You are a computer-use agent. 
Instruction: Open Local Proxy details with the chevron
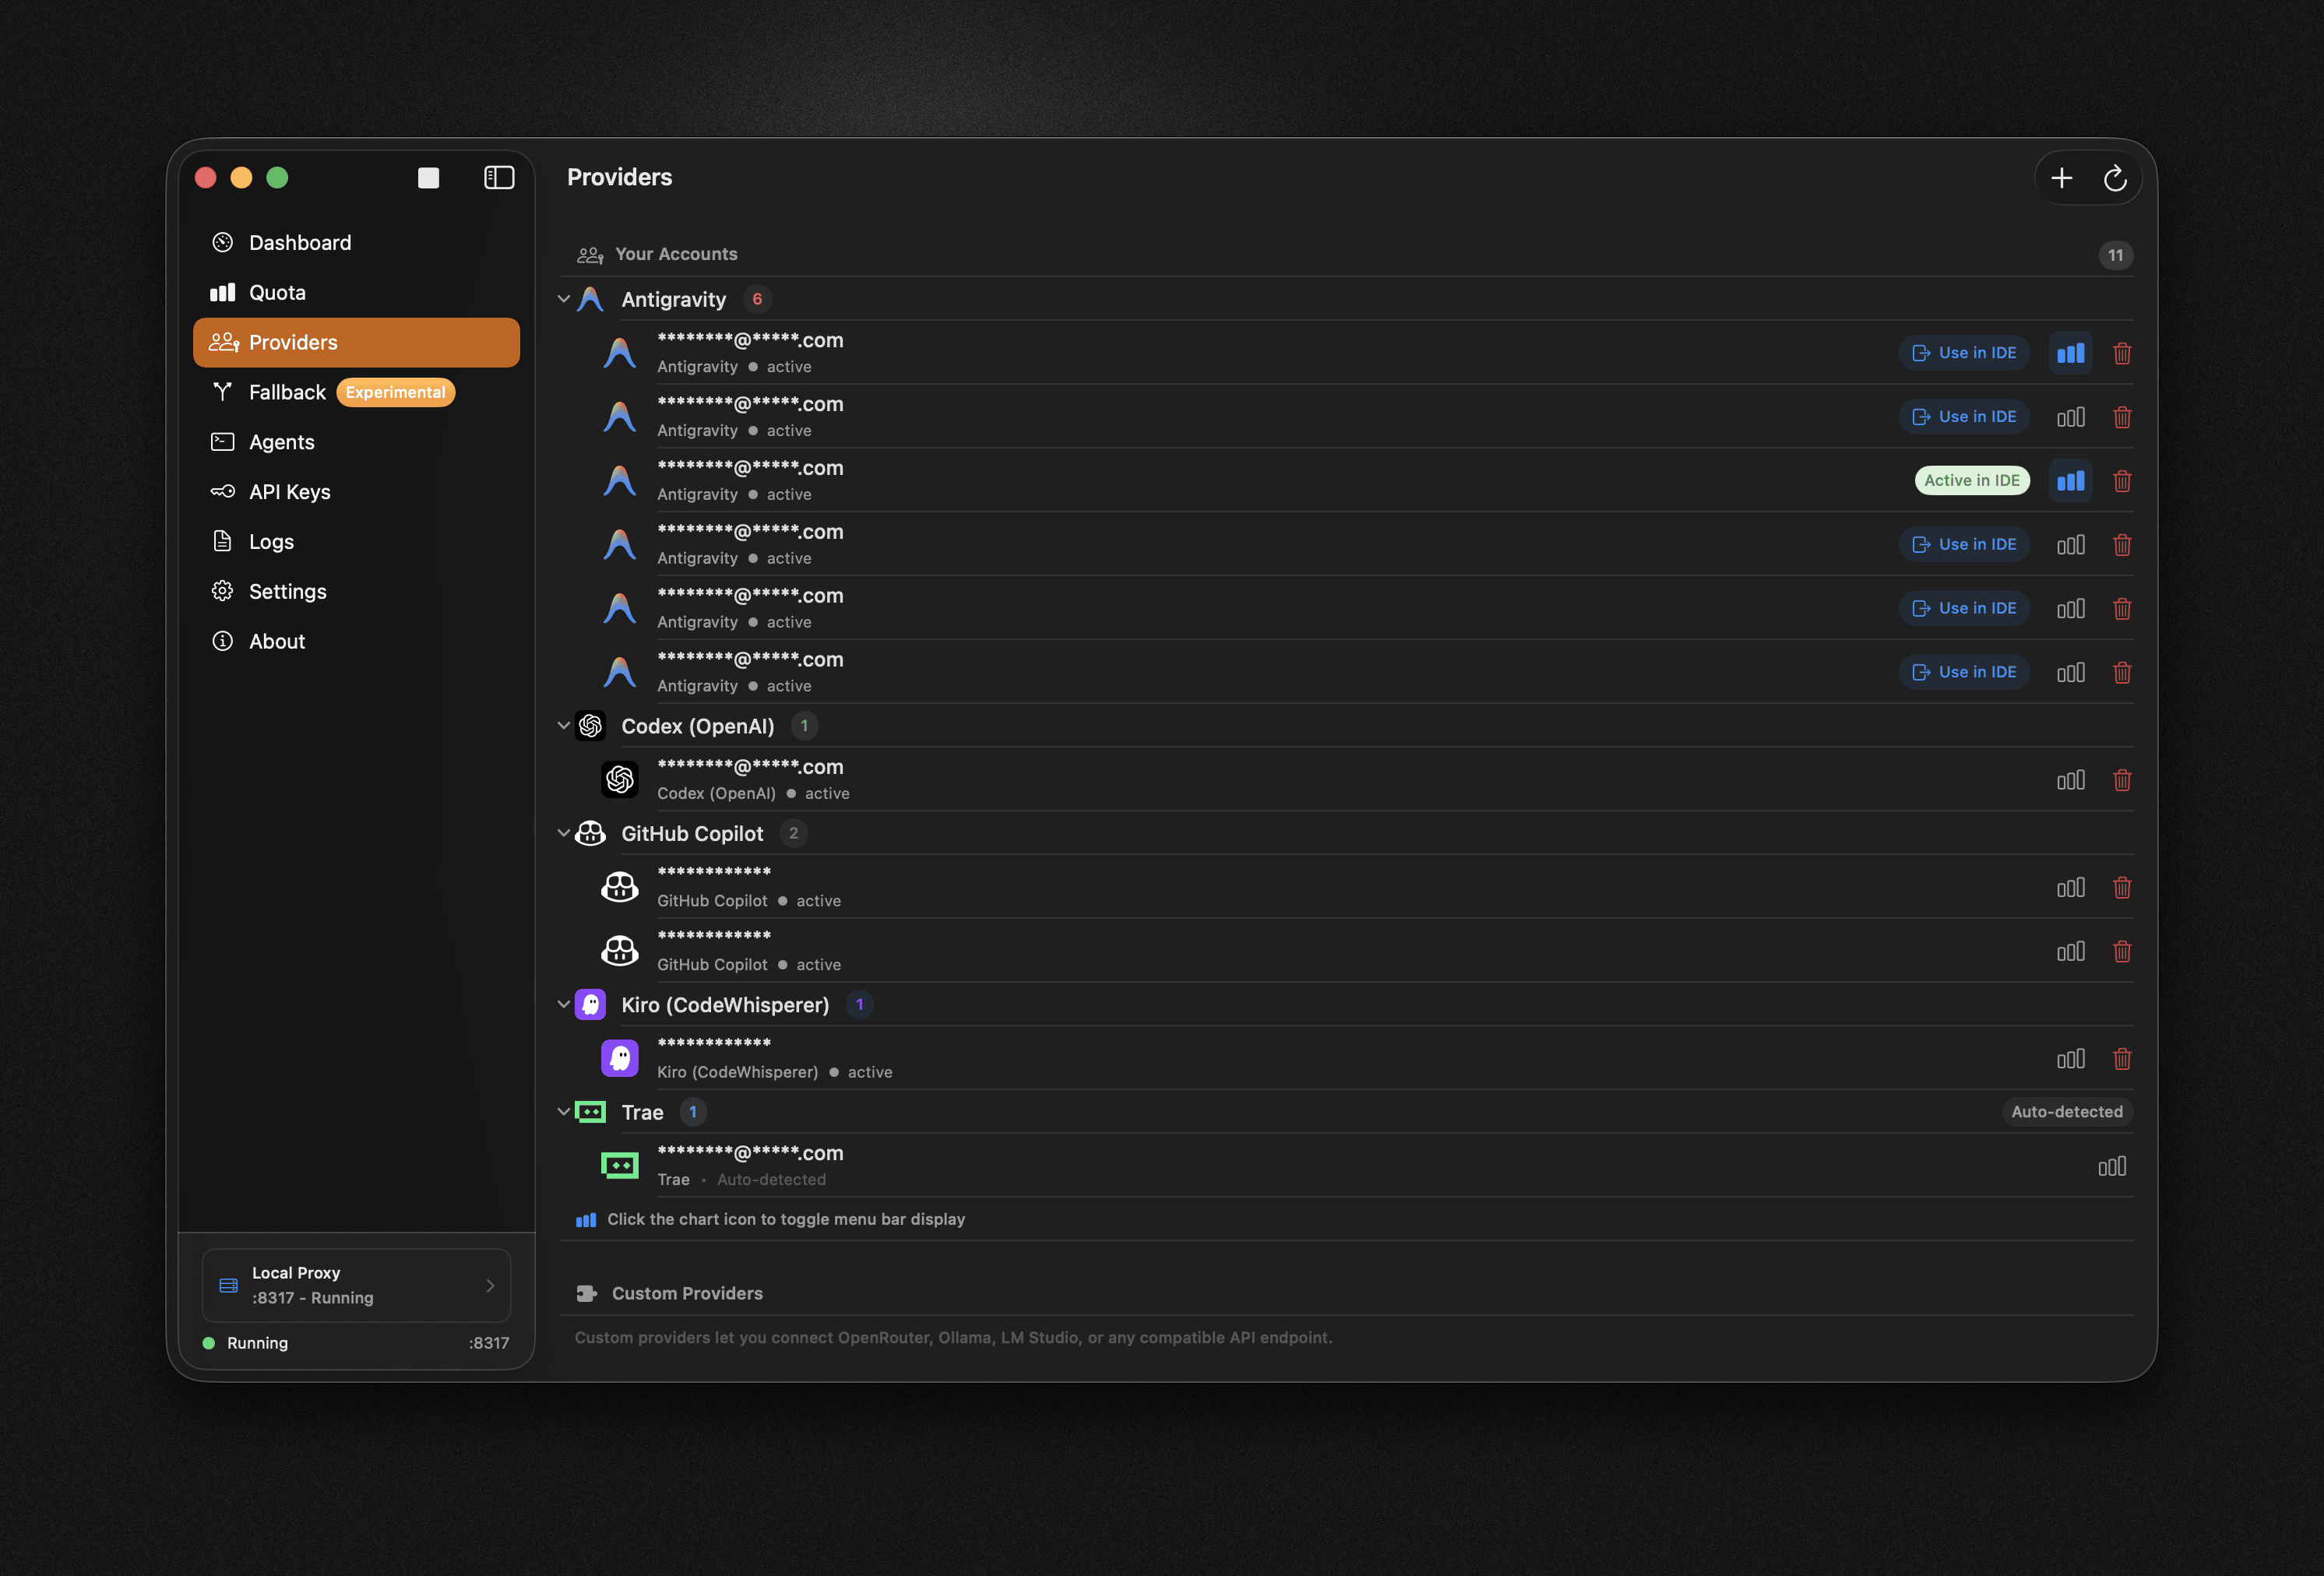(x=490, y=1285)
